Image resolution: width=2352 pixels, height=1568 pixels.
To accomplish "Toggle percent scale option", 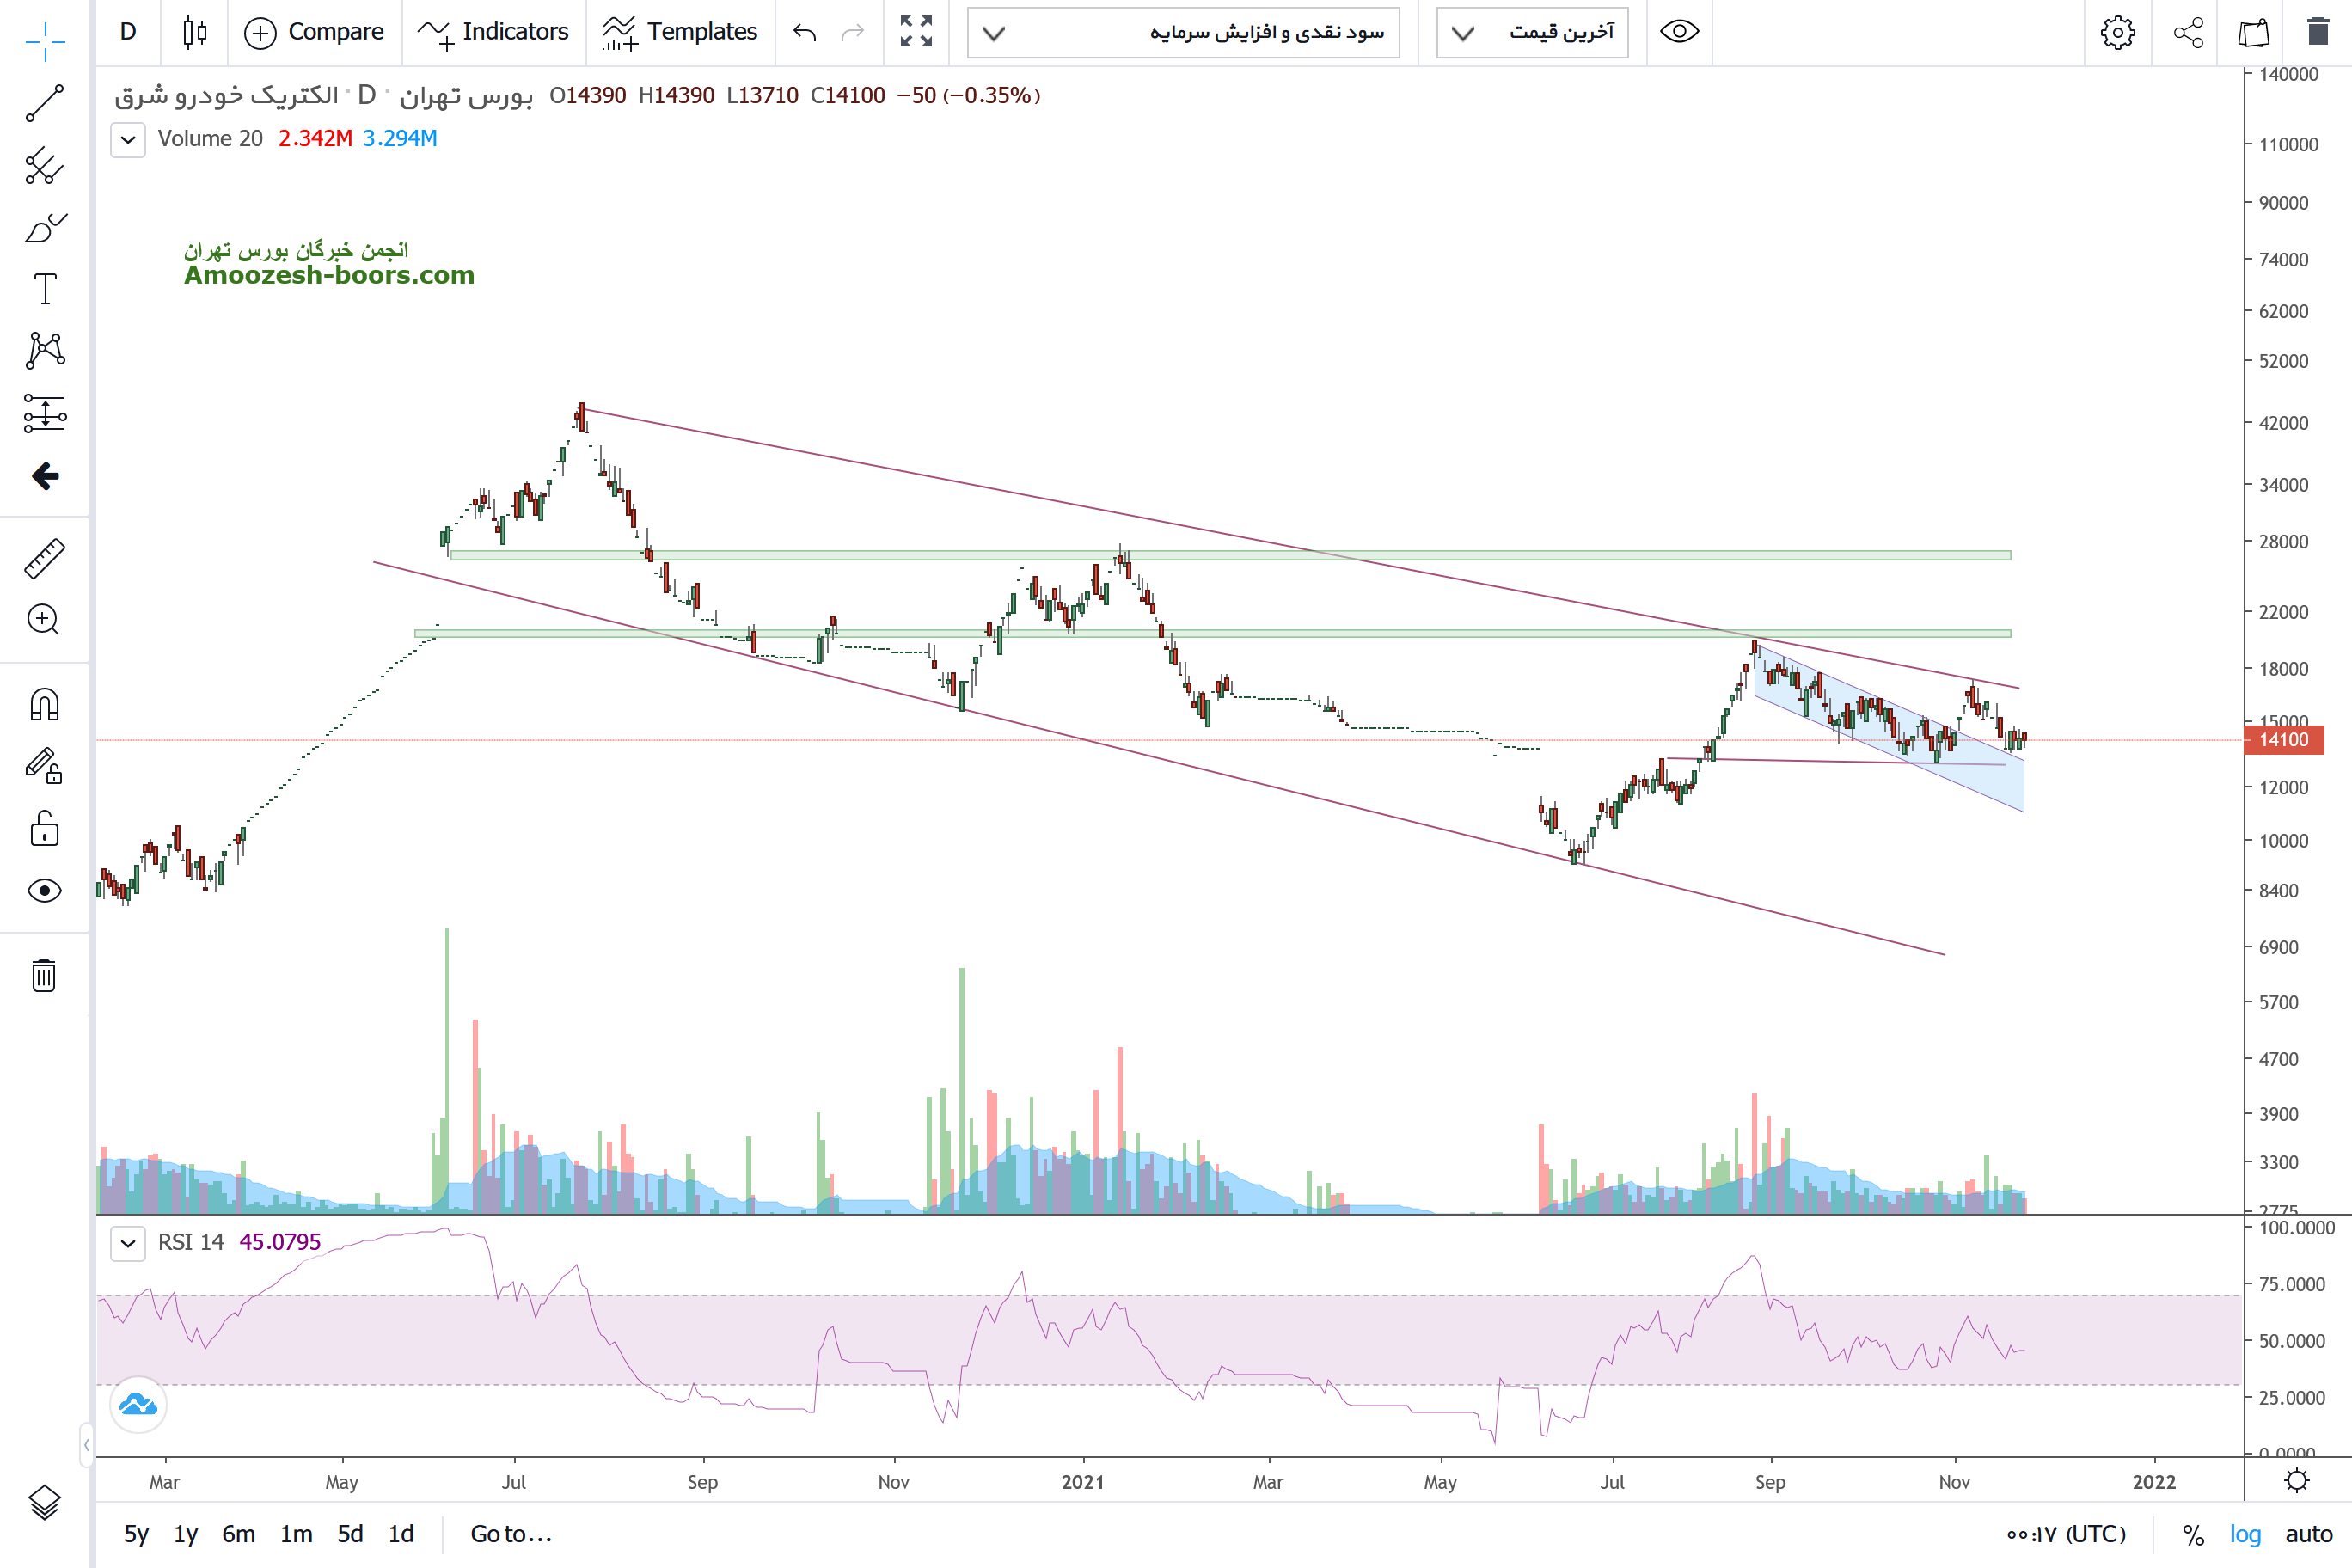I will click(2193, 1534).
